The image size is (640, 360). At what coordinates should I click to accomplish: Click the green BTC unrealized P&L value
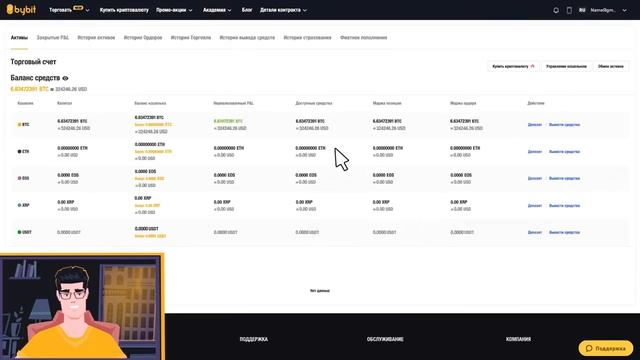[x=228, y=121]
